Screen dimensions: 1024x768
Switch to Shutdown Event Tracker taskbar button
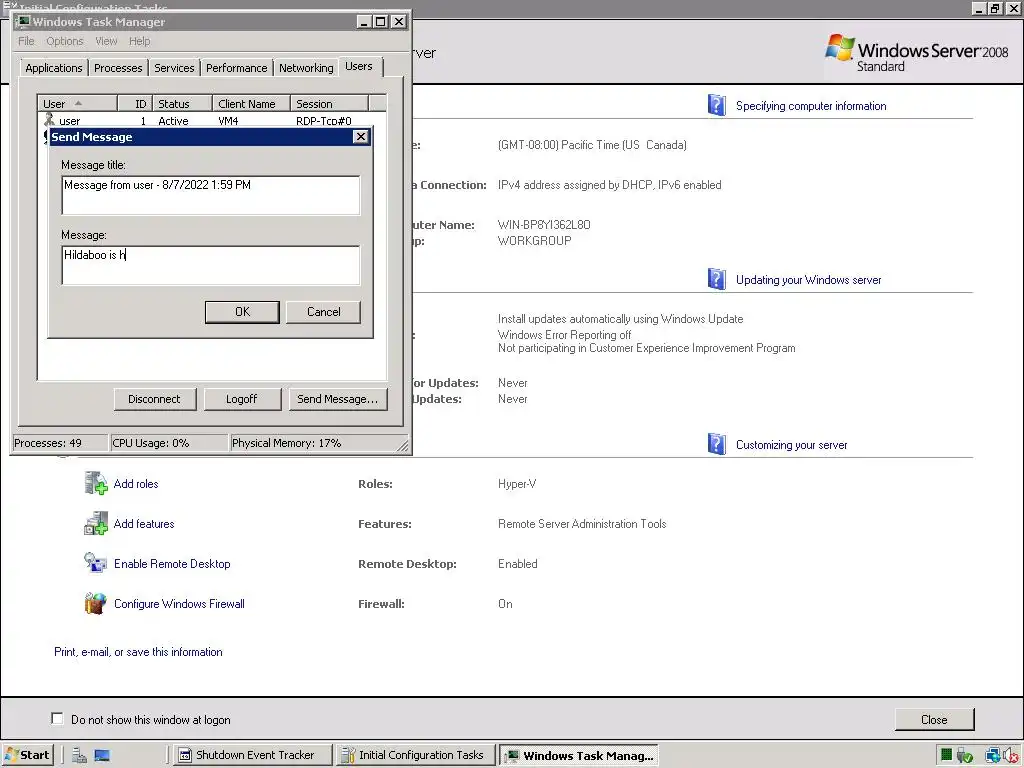coord(253,755)
